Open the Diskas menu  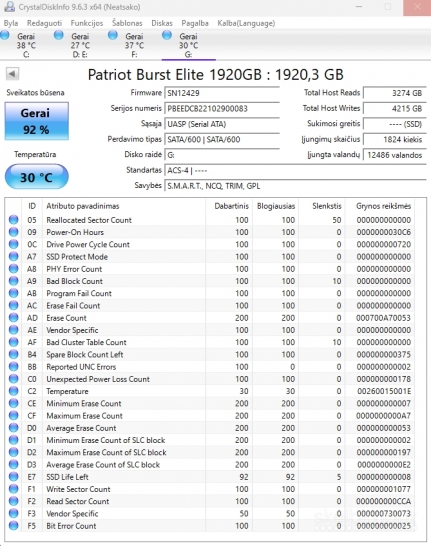click(162, 23)
